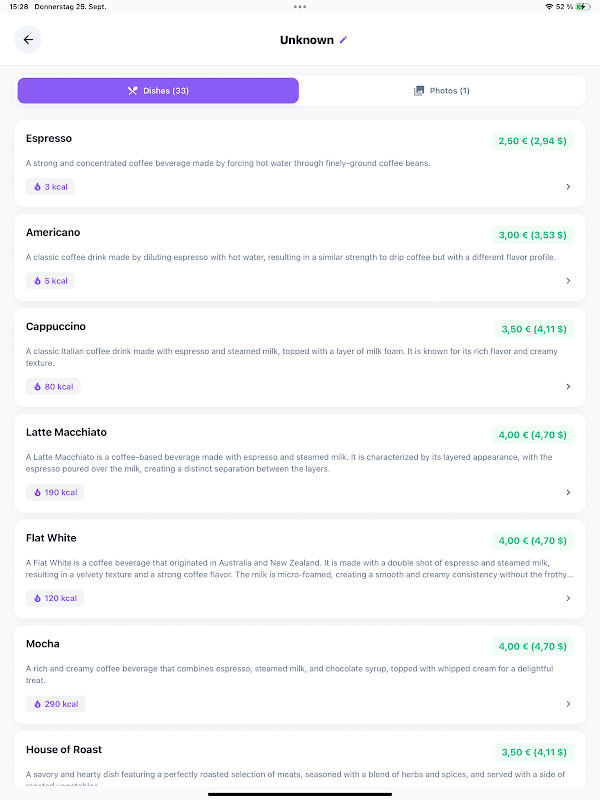The height and width of the screenshot is (800, 600).
Task: Expand Flat White via right chevron
Action: (x=568, y=599)
